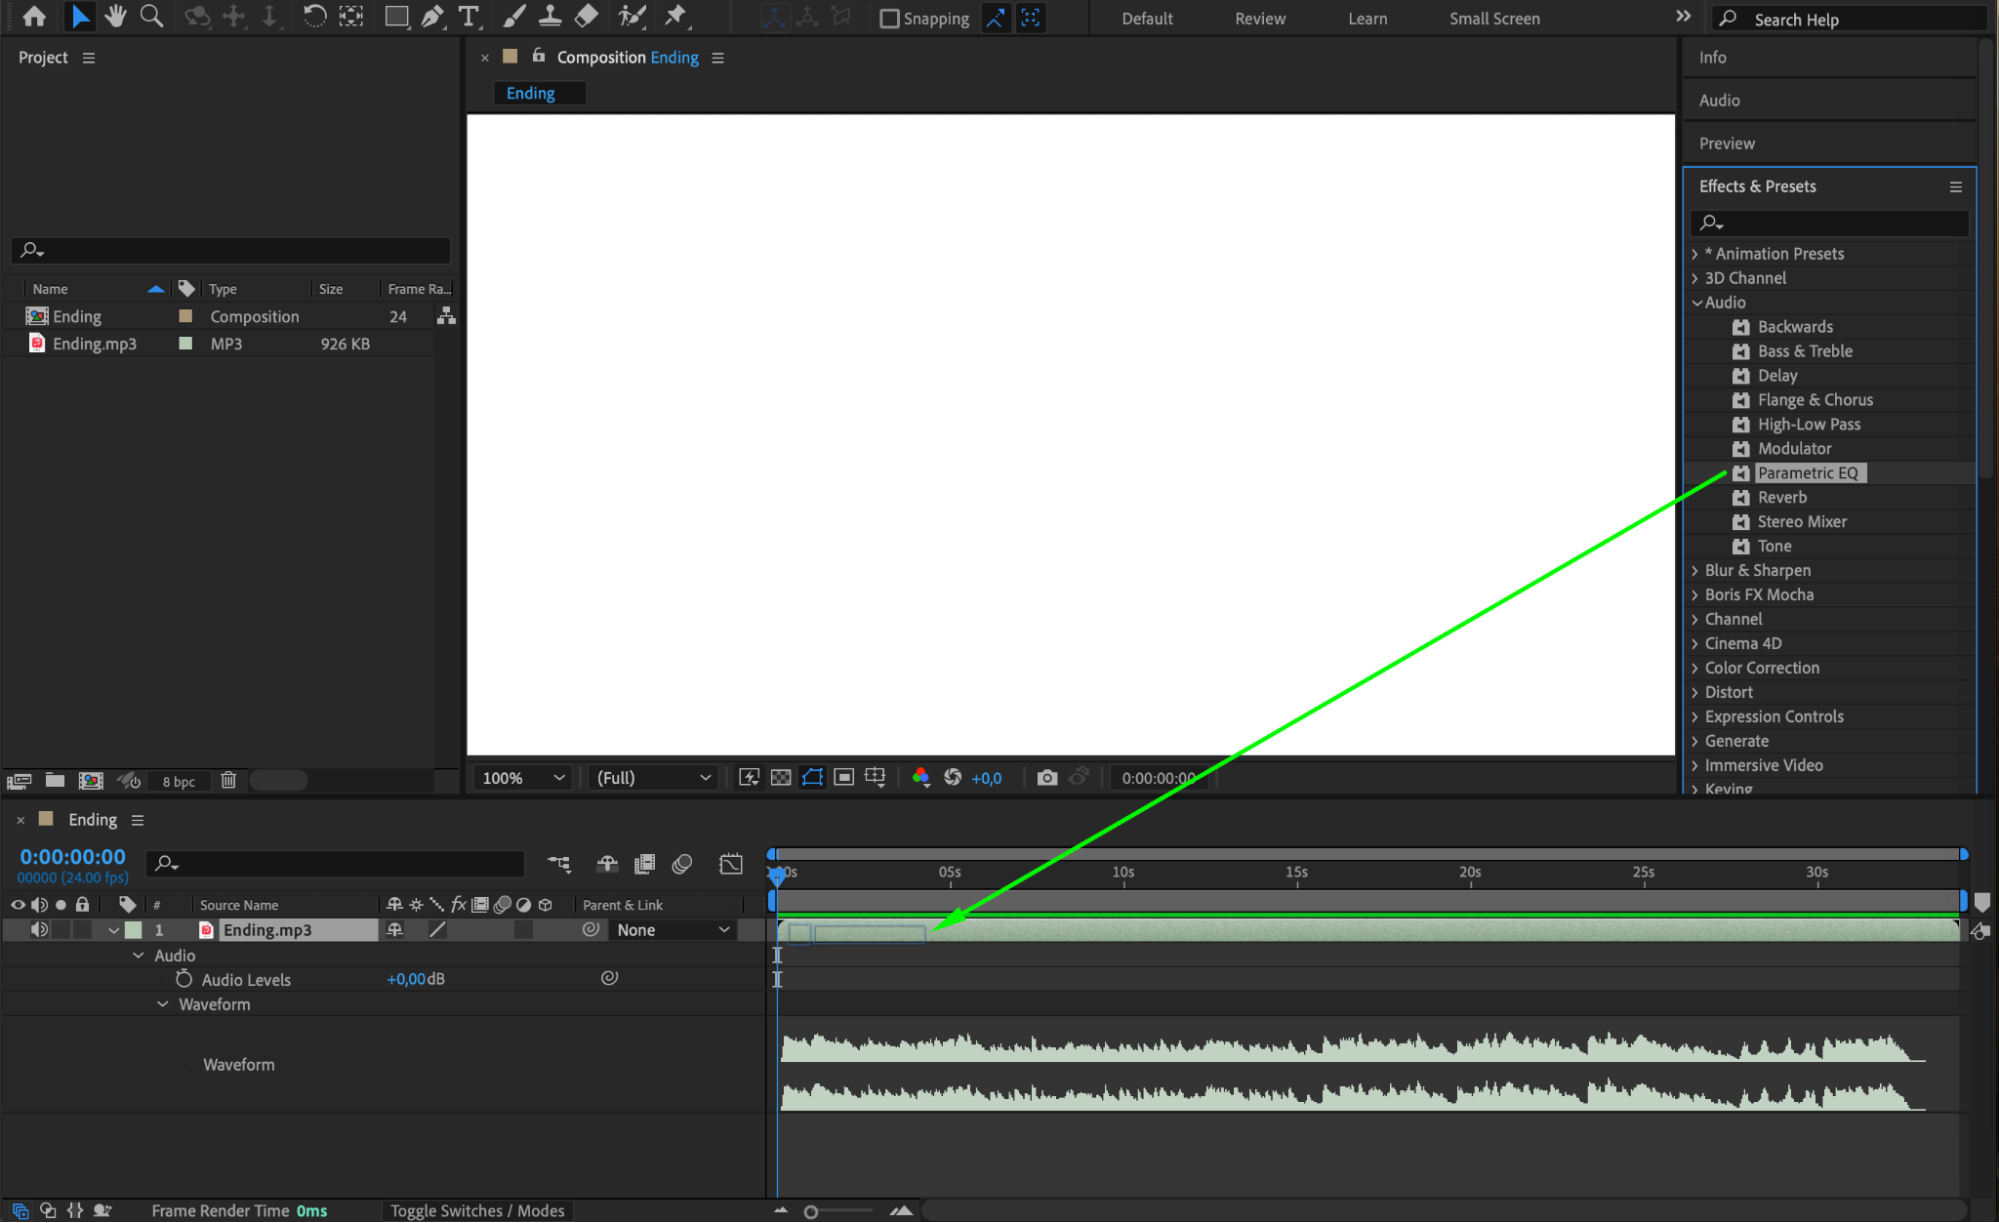
Task: Click the Home icon in toolbar
Action: pos(34,16)
